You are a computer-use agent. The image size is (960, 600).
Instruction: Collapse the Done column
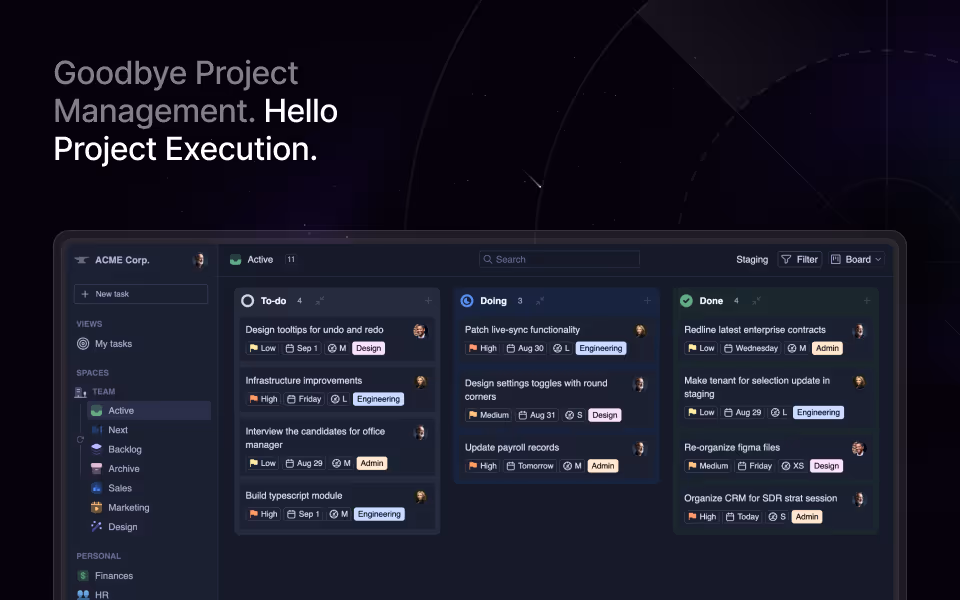pyautogui.click(x=756, y=301)
